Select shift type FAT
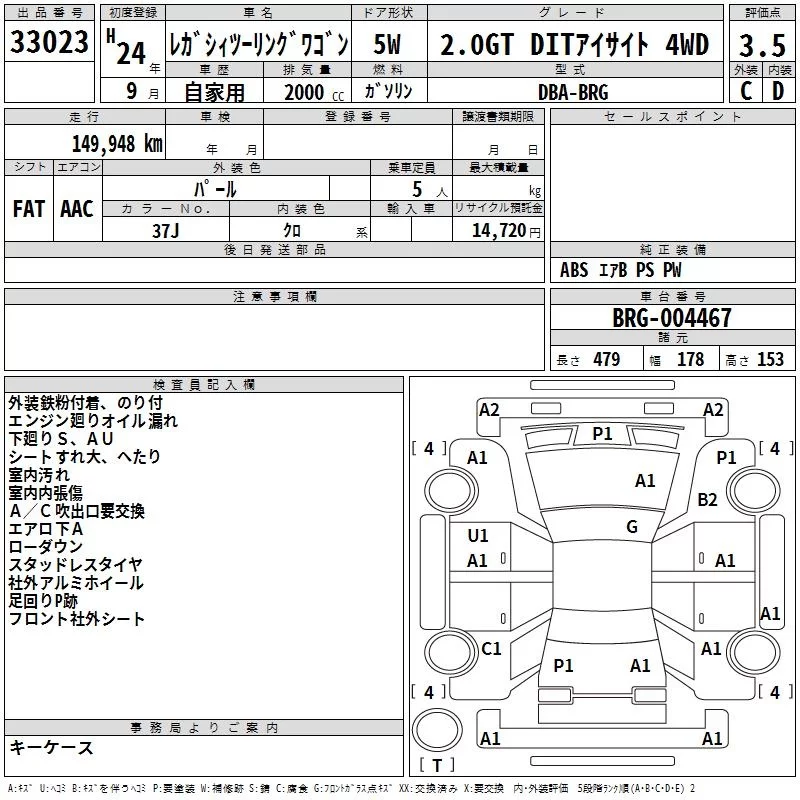Screen dimensions: 800x800 (x=29, y=209)
